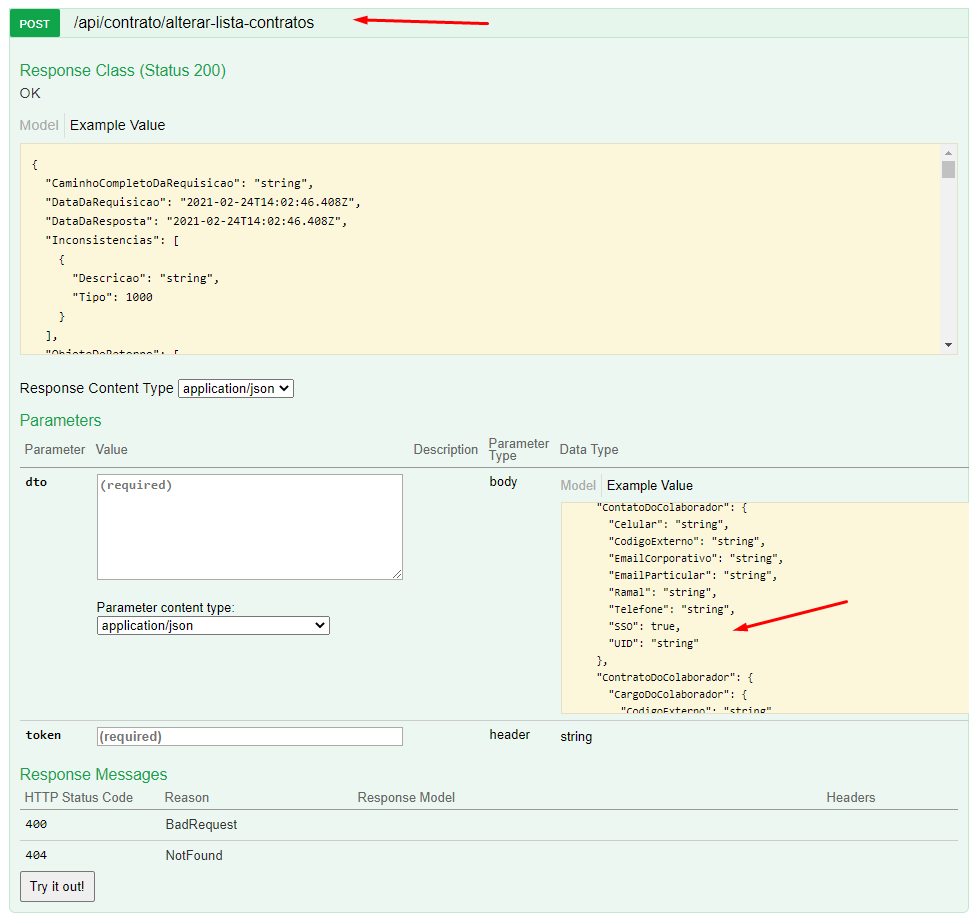Open the Response Content Type dropdown
The width and height of the screenshot is (970, 918).
click(x=235, y=388)
